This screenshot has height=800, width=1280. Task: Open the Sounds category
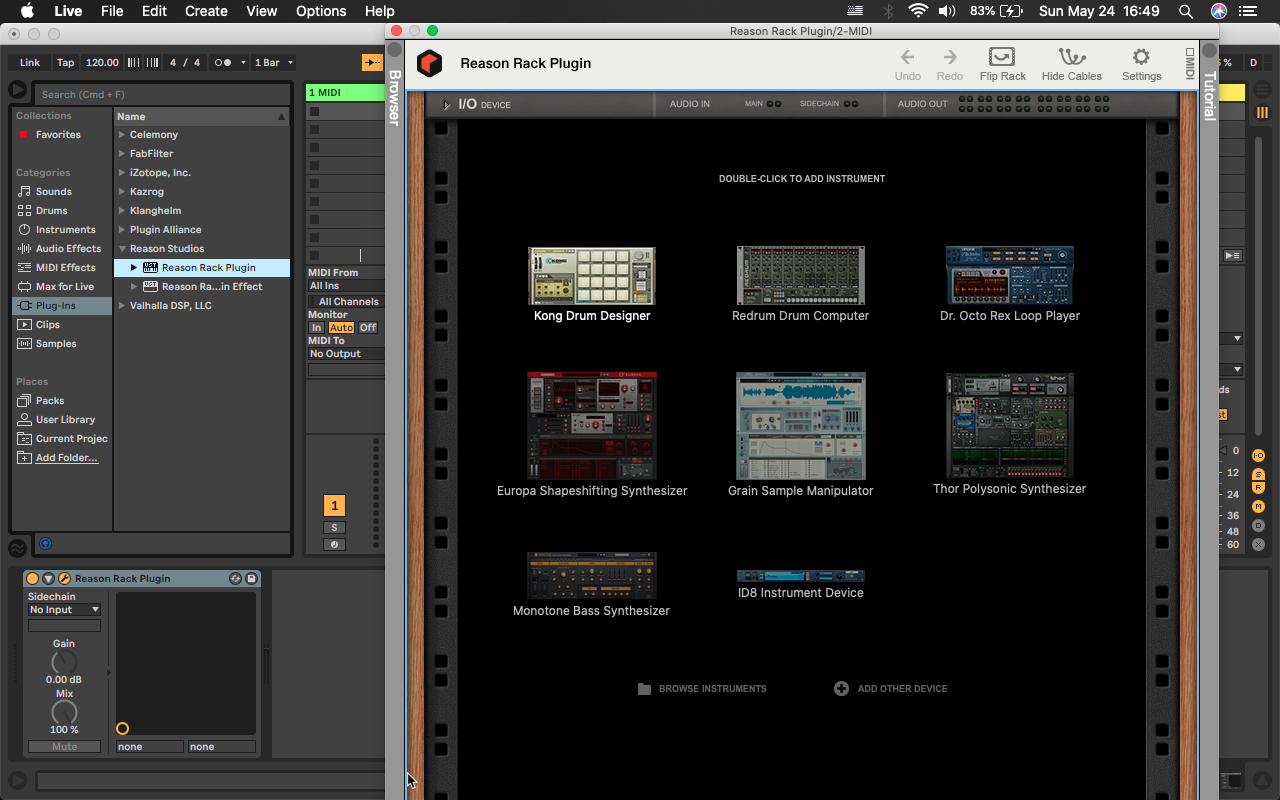click(x=54, y=192)
